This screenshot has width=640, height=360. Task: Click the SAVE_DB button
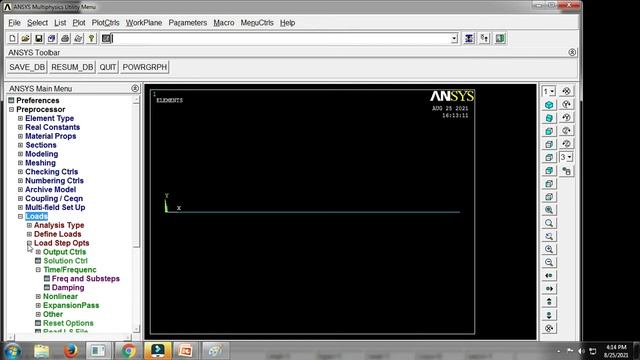click(x=27, y=67)
